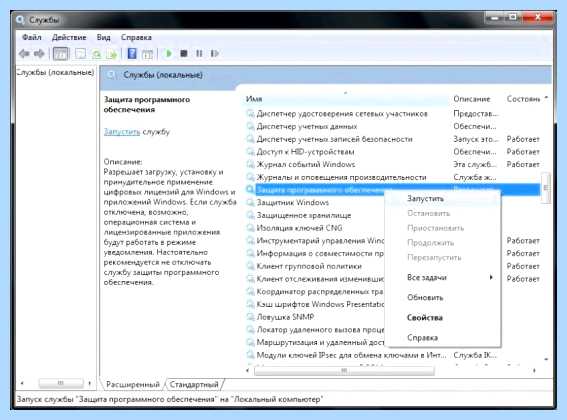Click the Запустить службу link
The image size is (567, 420).
pyautogui.click(x=122, y=132)
